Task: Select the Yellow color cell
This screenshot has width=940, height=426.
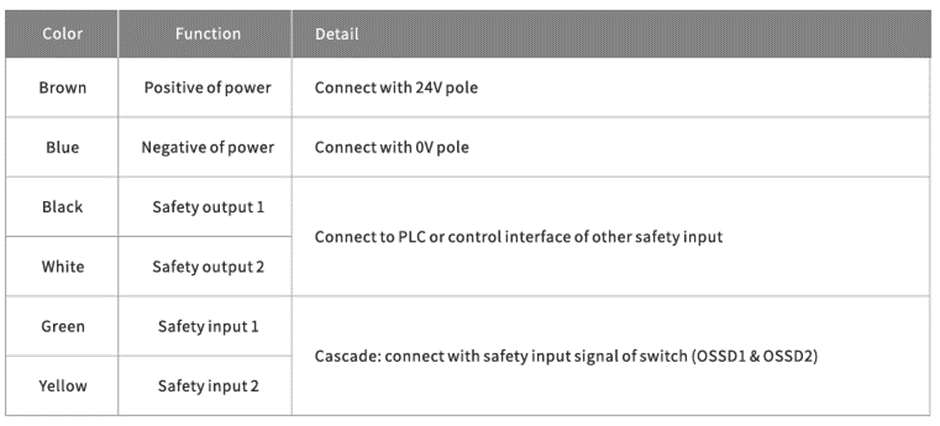Action: (x=62, y=385)
